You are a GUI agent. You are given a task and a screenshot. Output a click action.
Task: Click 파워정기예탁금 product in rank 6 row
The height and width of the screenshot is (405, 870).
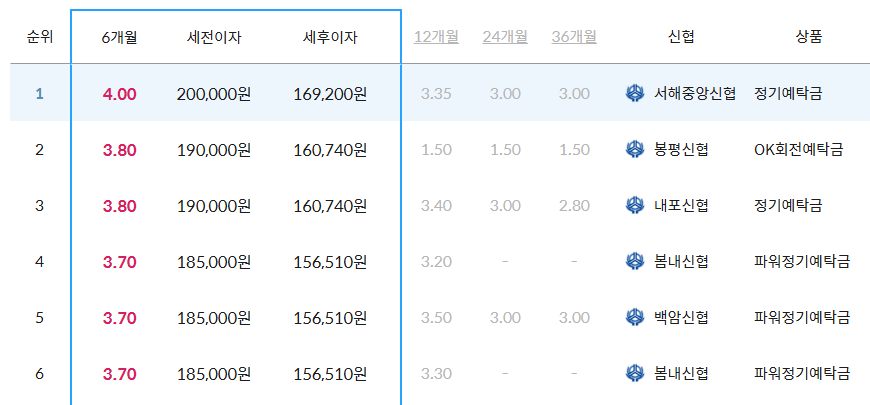[802, 374]
